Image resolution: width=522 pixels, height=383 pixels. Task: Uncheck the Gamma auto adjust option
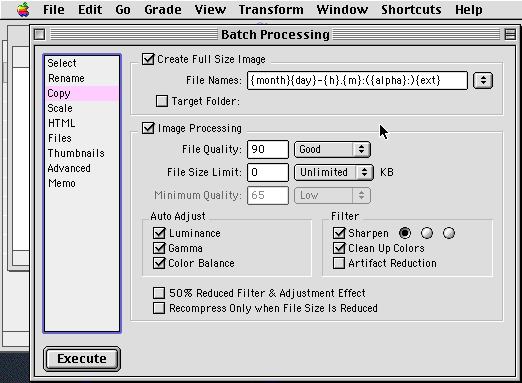[x=159, y=248]
